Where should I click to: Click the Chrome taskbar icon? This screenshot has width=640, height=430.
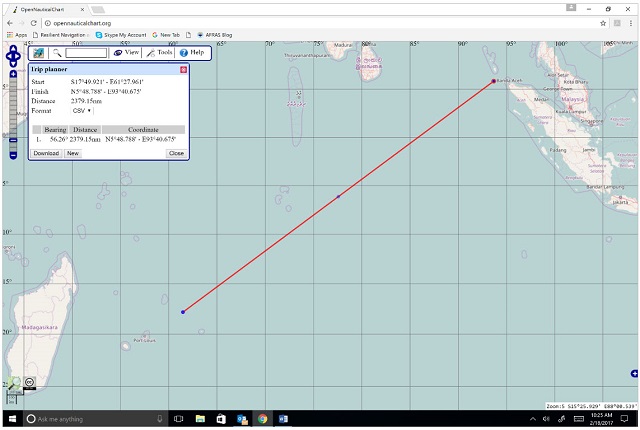tap(262, 419)
